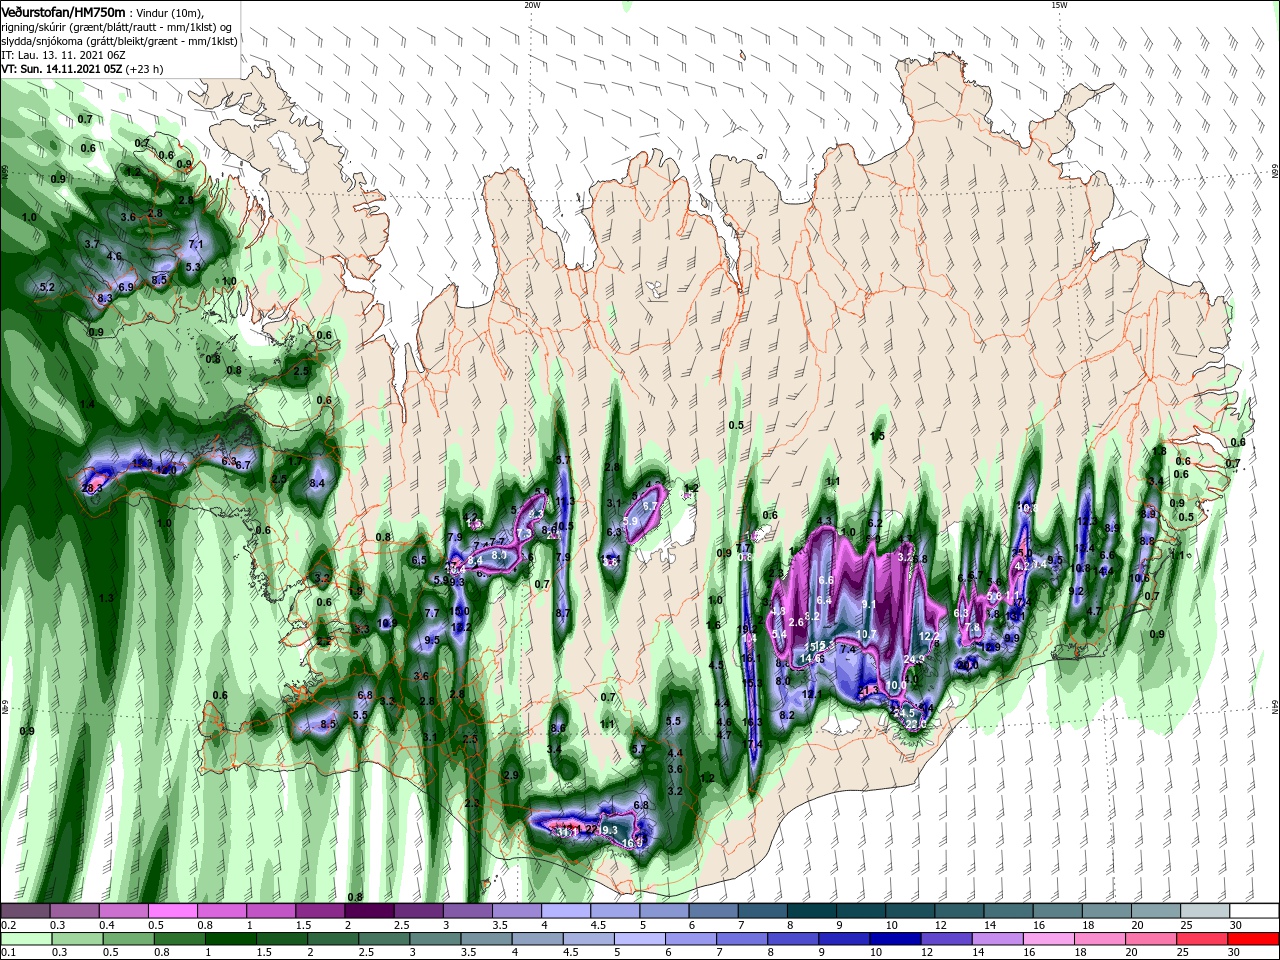Click the '0.2' label of the upper legend row
This screenshot has height=960, width=1280.
pos(8,925)
